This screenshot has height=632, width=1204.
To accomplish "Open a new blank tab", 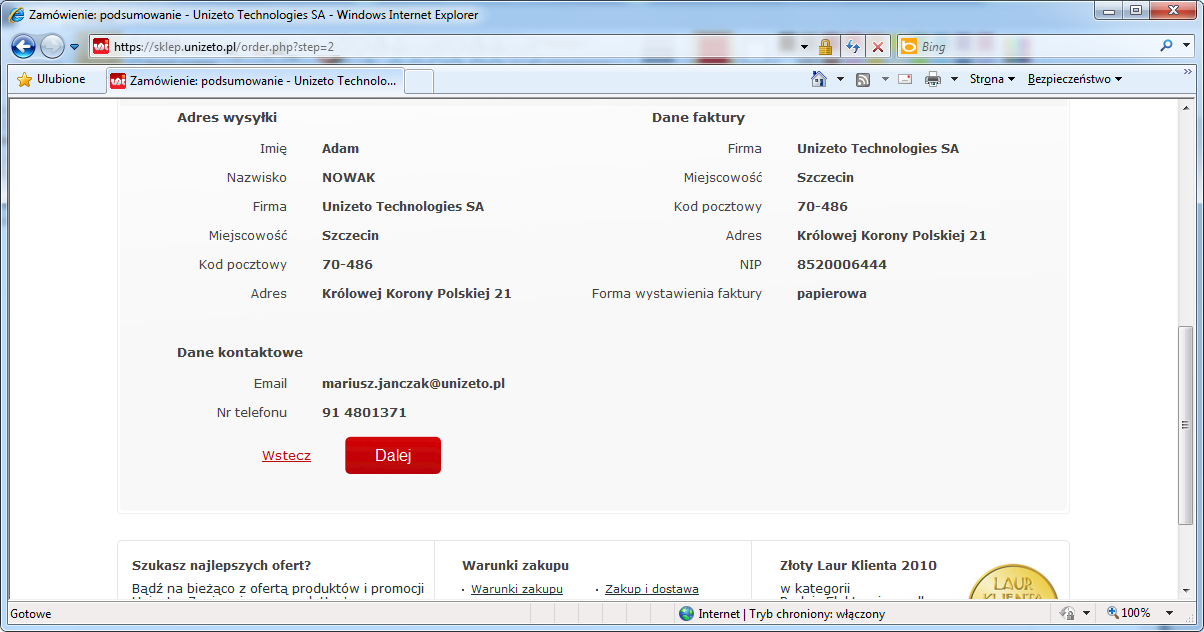I will click(419, 81).
